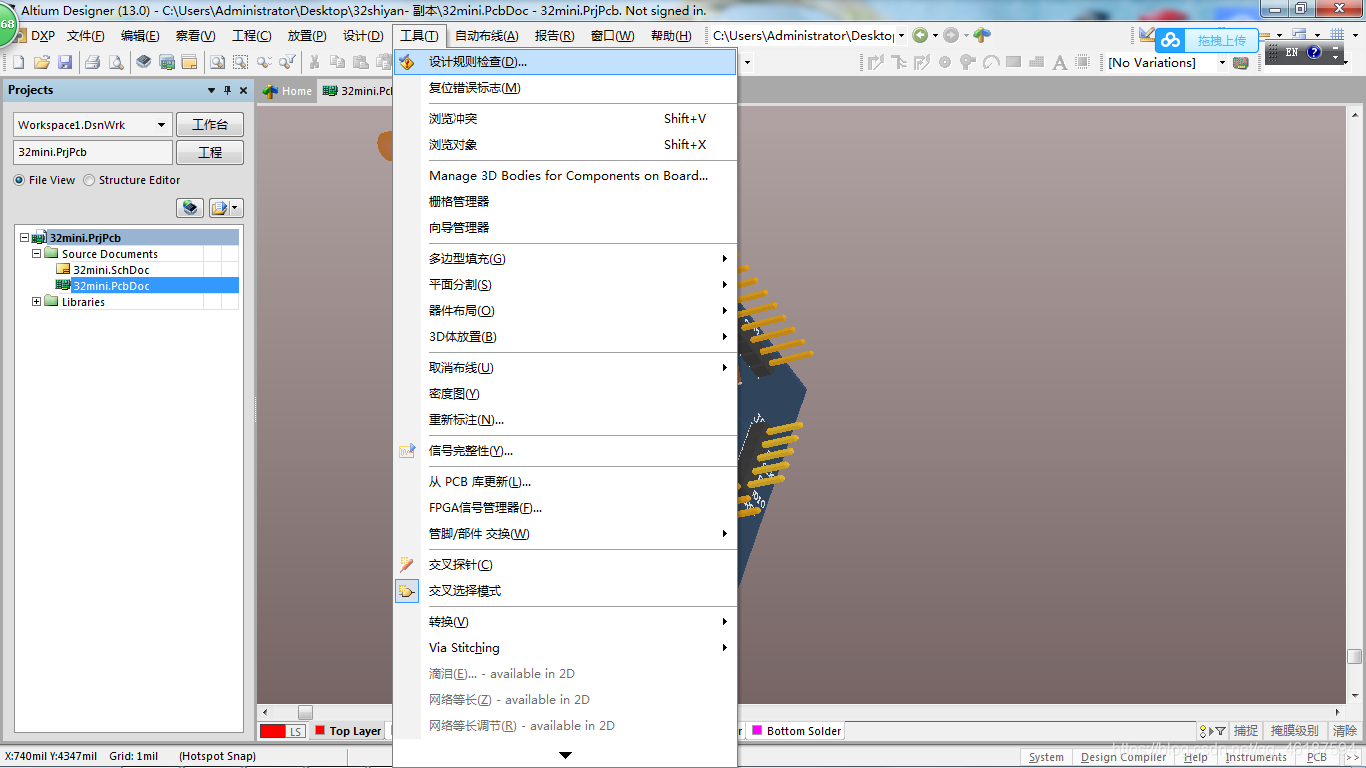Click the navigate Forward arrow
The width and height of the screenshot is (1366, 768).
pos(951,35)
